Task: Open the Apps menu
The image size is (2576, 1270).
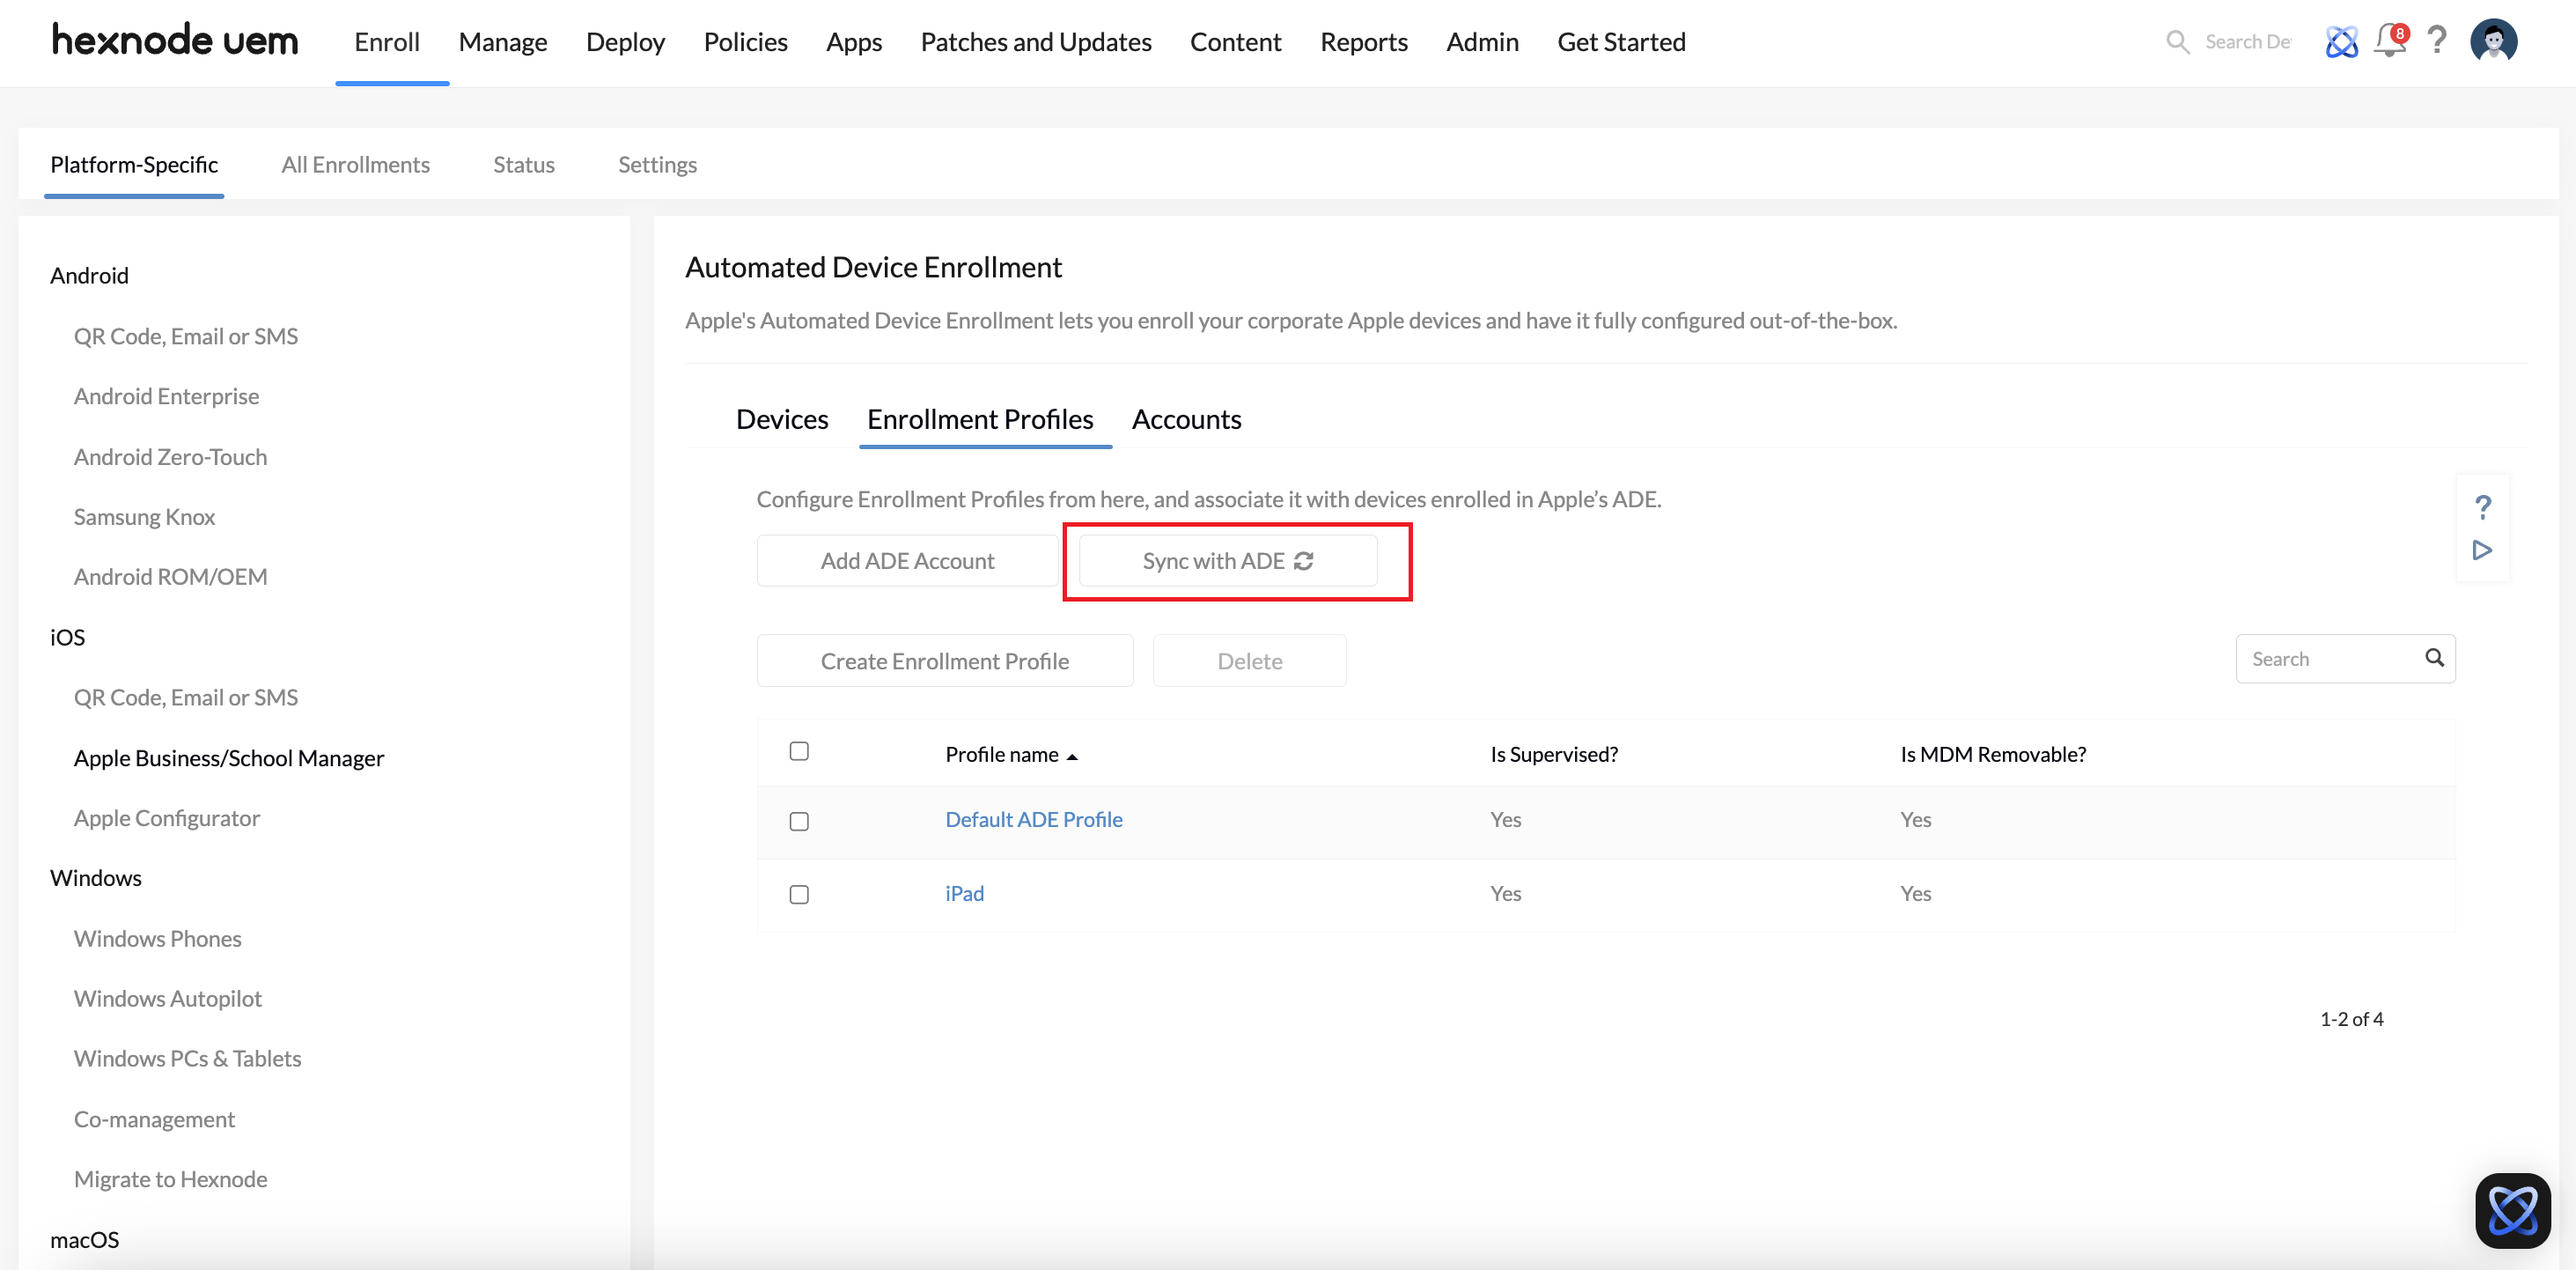Action: click(854, 42)
